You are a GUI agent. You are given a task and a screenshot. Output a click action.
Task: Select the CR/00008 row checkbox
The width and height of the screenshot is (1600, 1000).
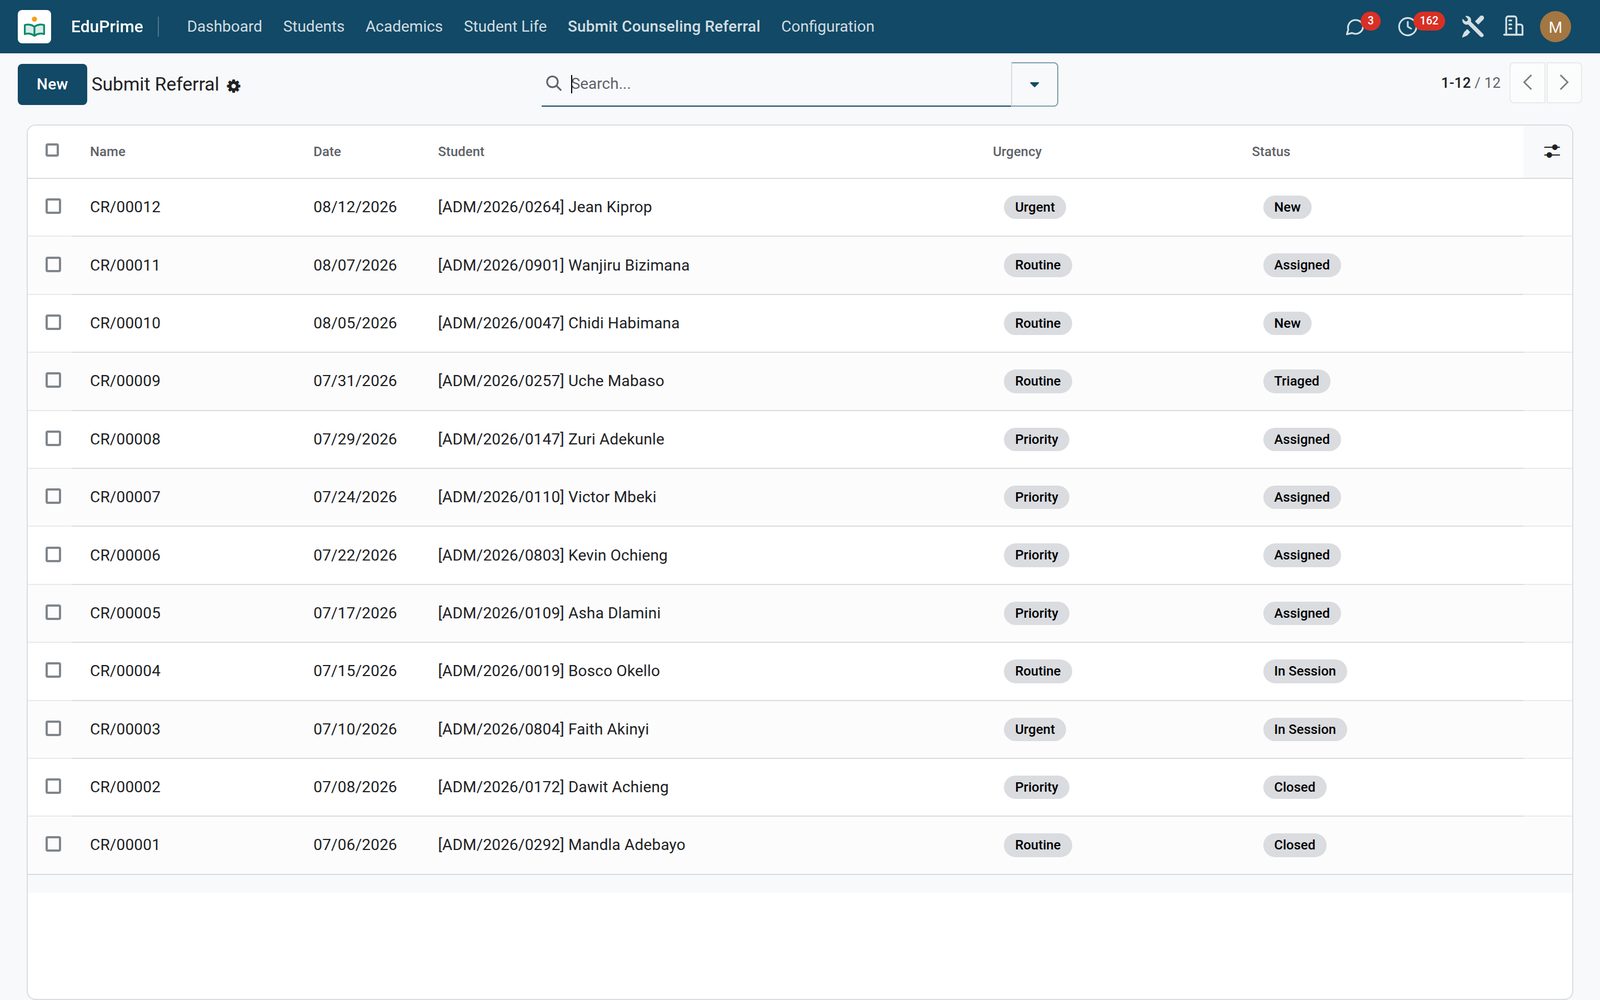53,438
